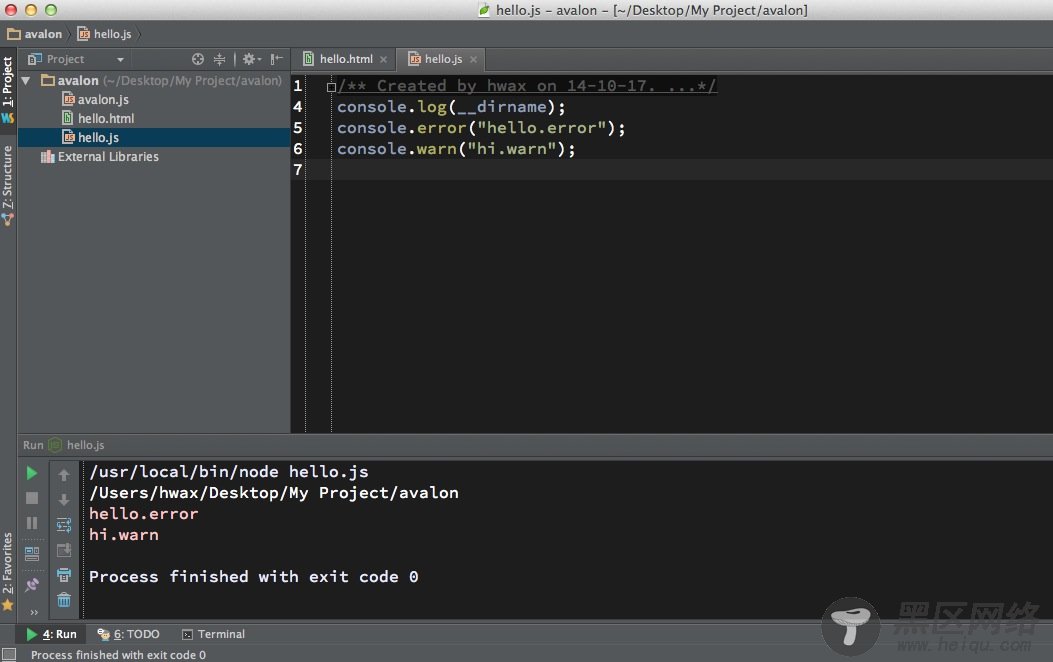Open the 2: Favorites side panel
1053x662 pixels.
tap(7, 571)
